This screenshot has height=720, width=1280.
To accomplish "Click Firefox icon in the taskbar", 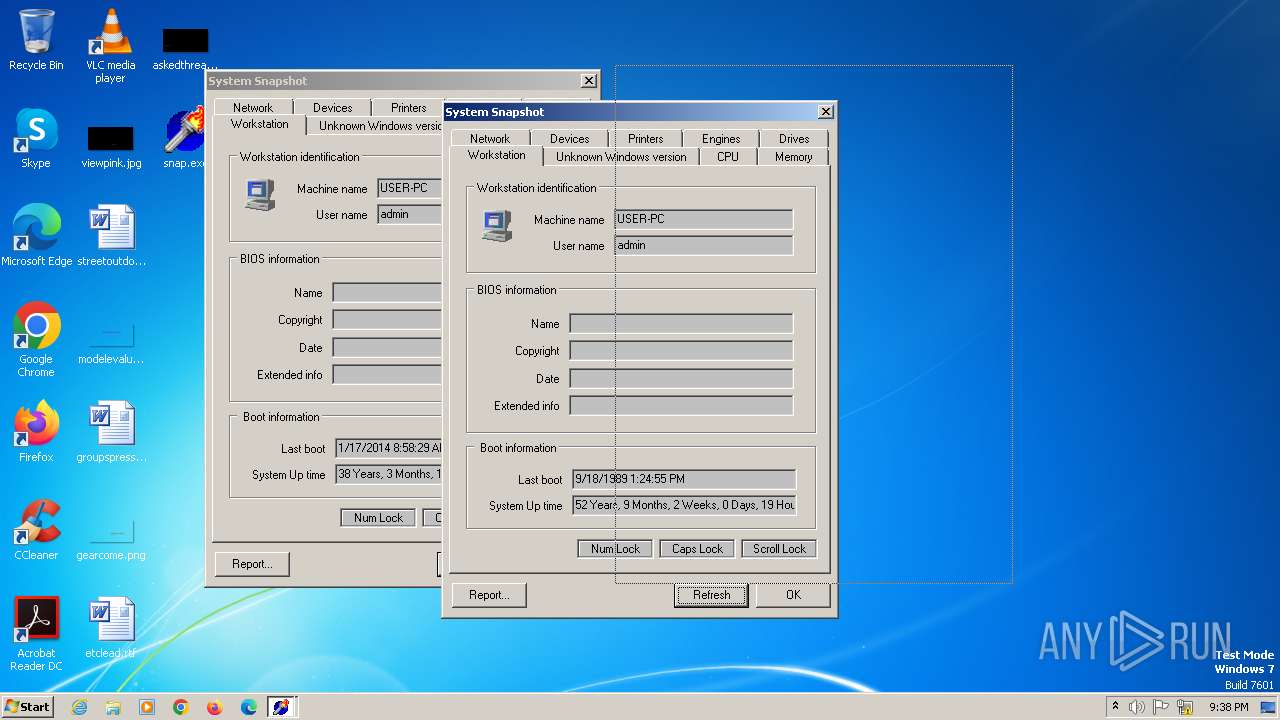I will pyautogui.click(x=215, y=707).
